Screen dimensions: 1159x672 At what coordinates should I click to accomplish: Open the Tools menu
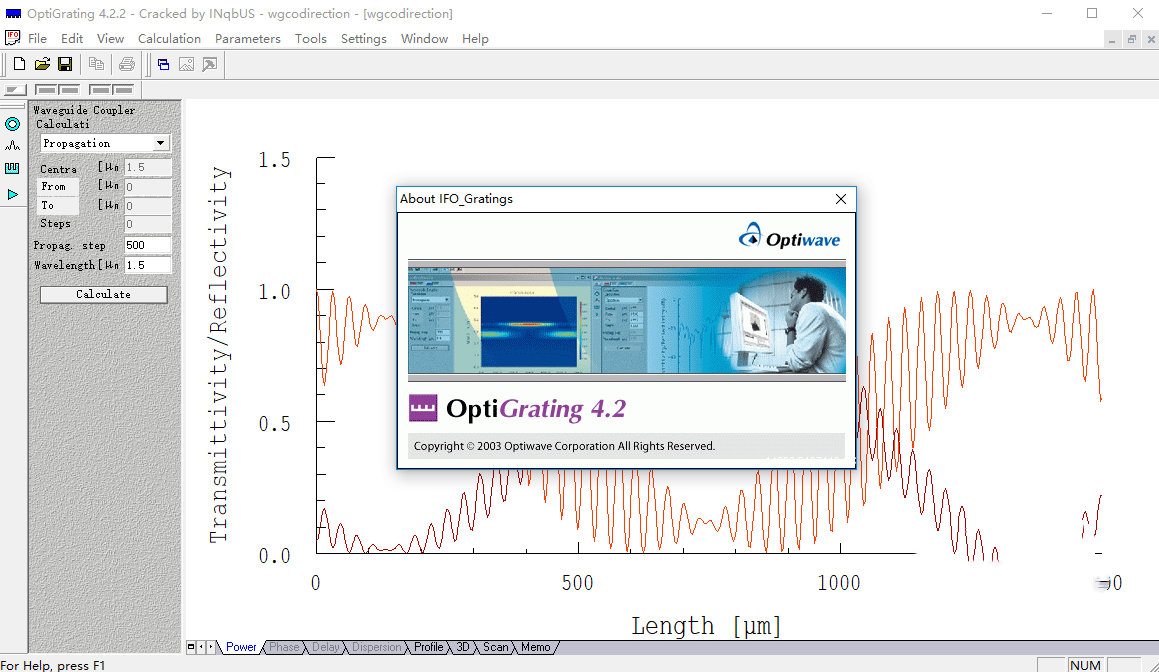click(310, 38)
